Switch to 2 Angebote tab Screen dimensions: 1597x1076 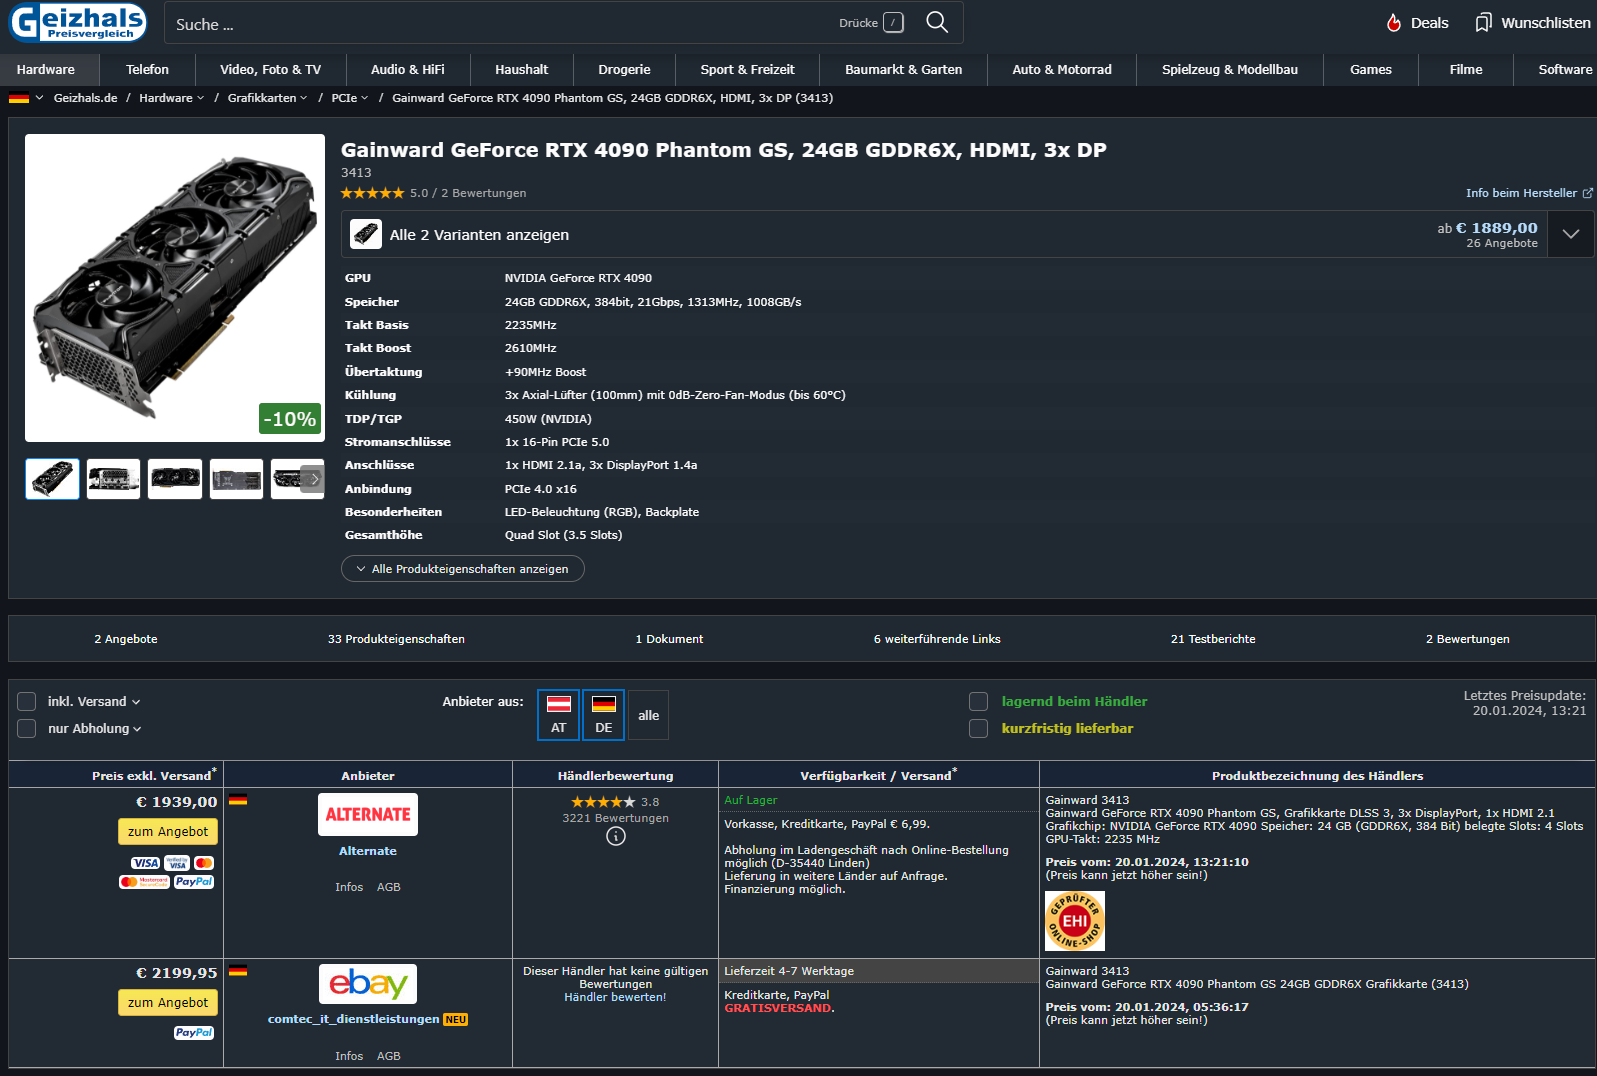(126, 639)
